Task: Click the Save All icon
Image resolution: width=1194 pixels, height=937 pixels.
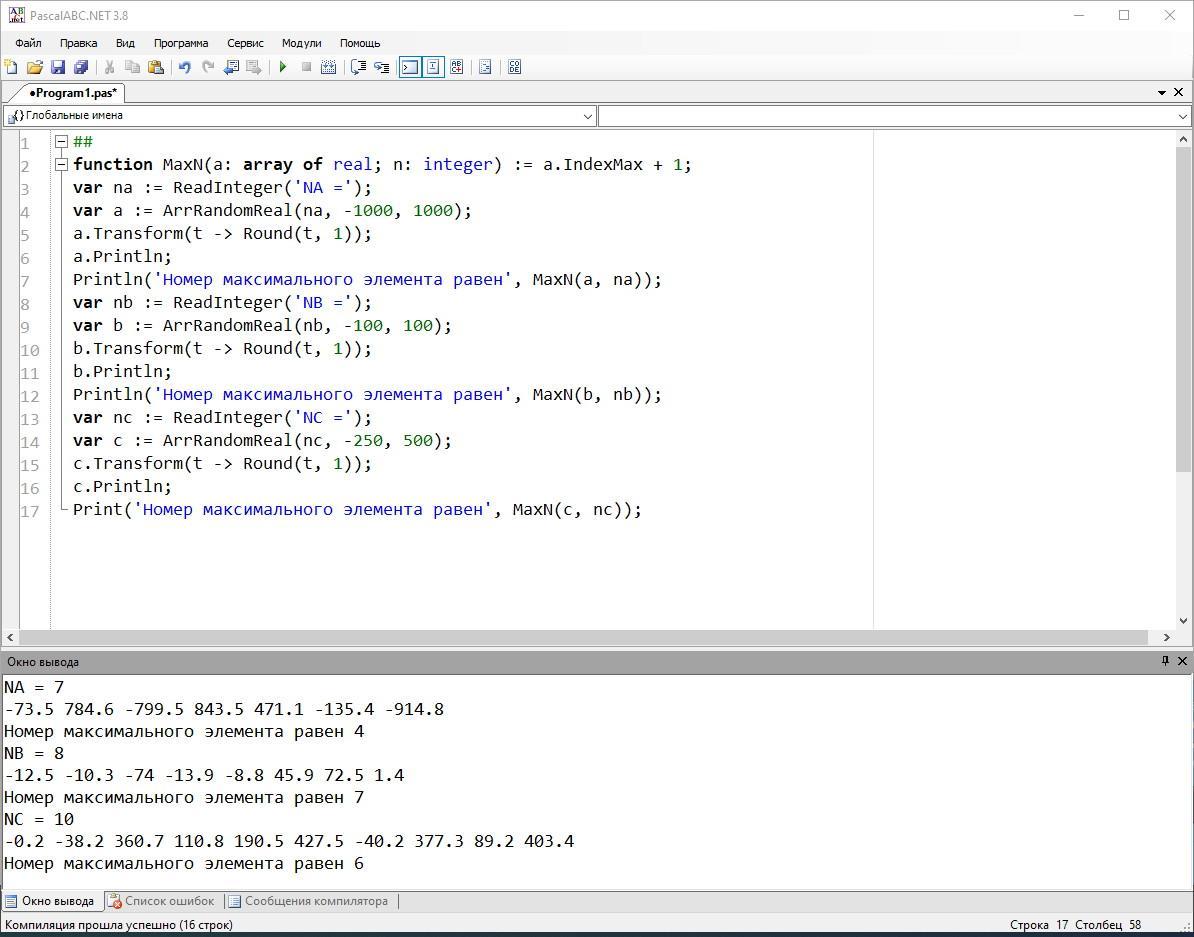Action: point(81,67)
